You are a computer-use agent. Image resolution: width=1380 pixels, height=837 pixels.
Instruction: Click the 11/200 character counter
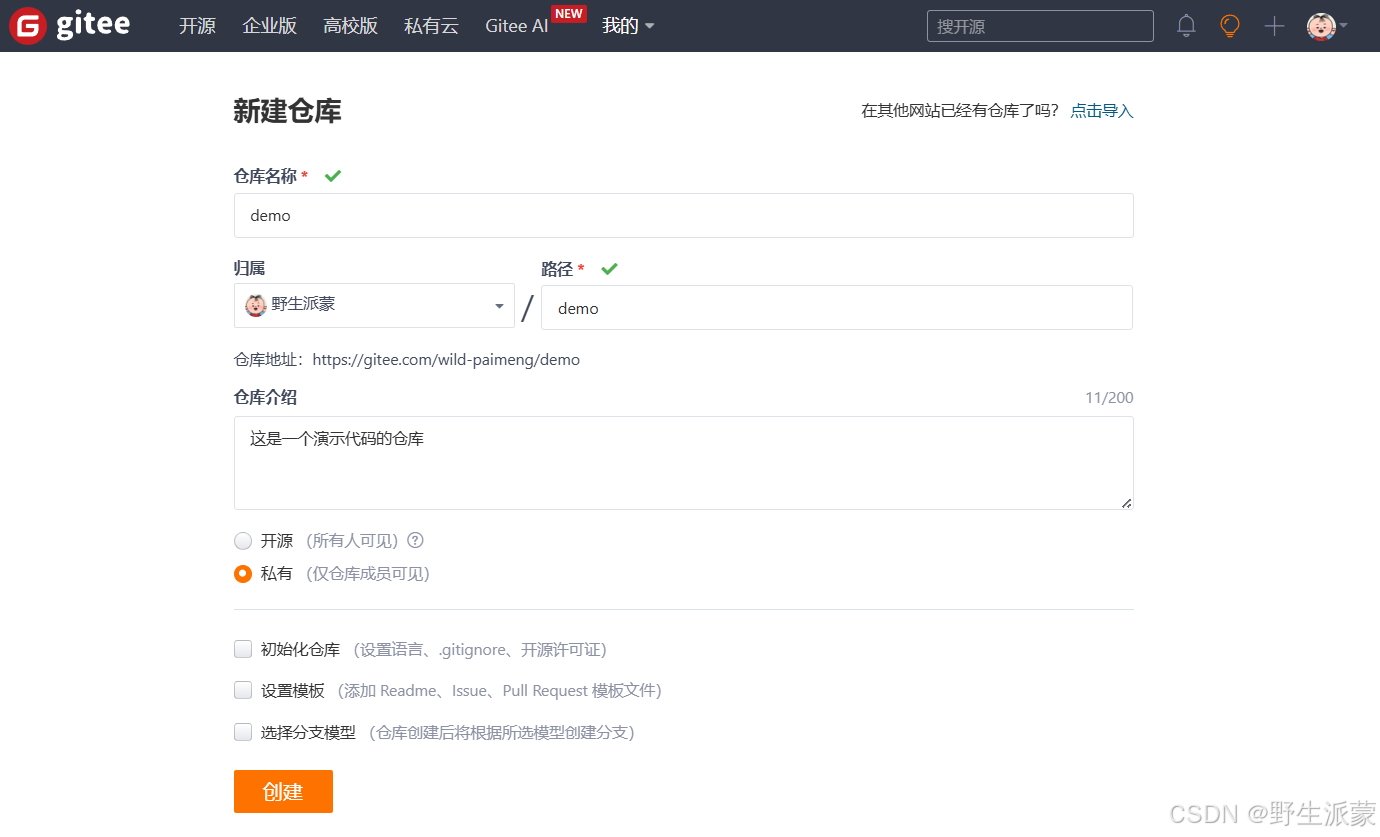pos(1110,398)
